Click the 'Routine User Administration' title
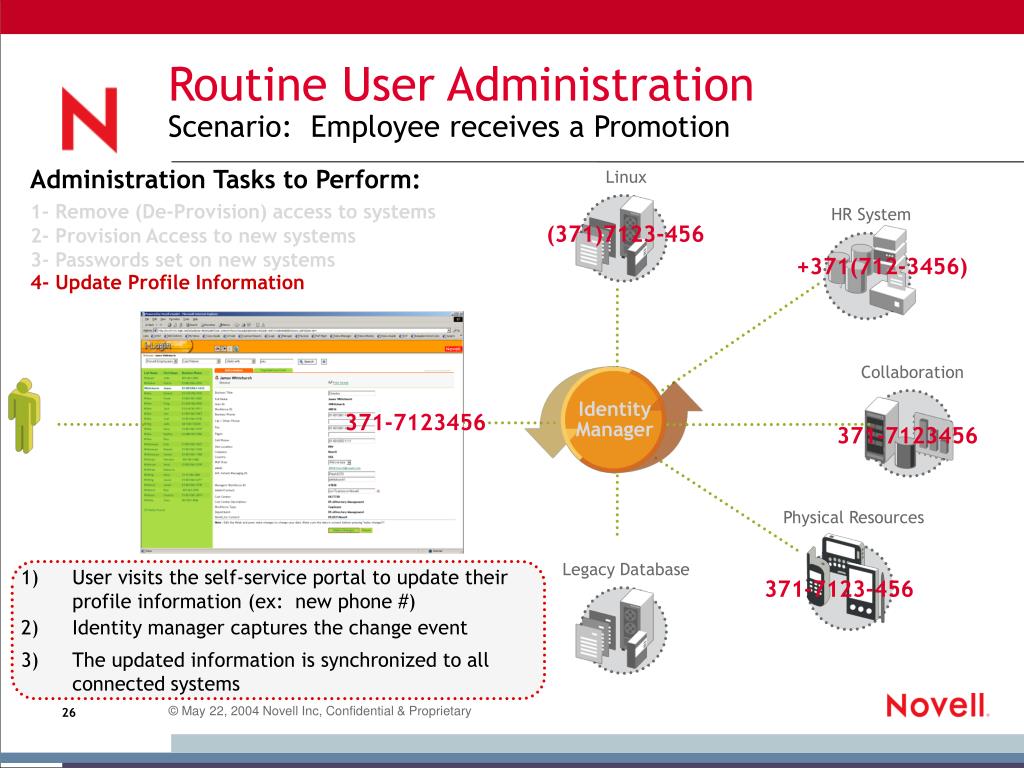Screen dimensions: 1024x768 point(461,84)
